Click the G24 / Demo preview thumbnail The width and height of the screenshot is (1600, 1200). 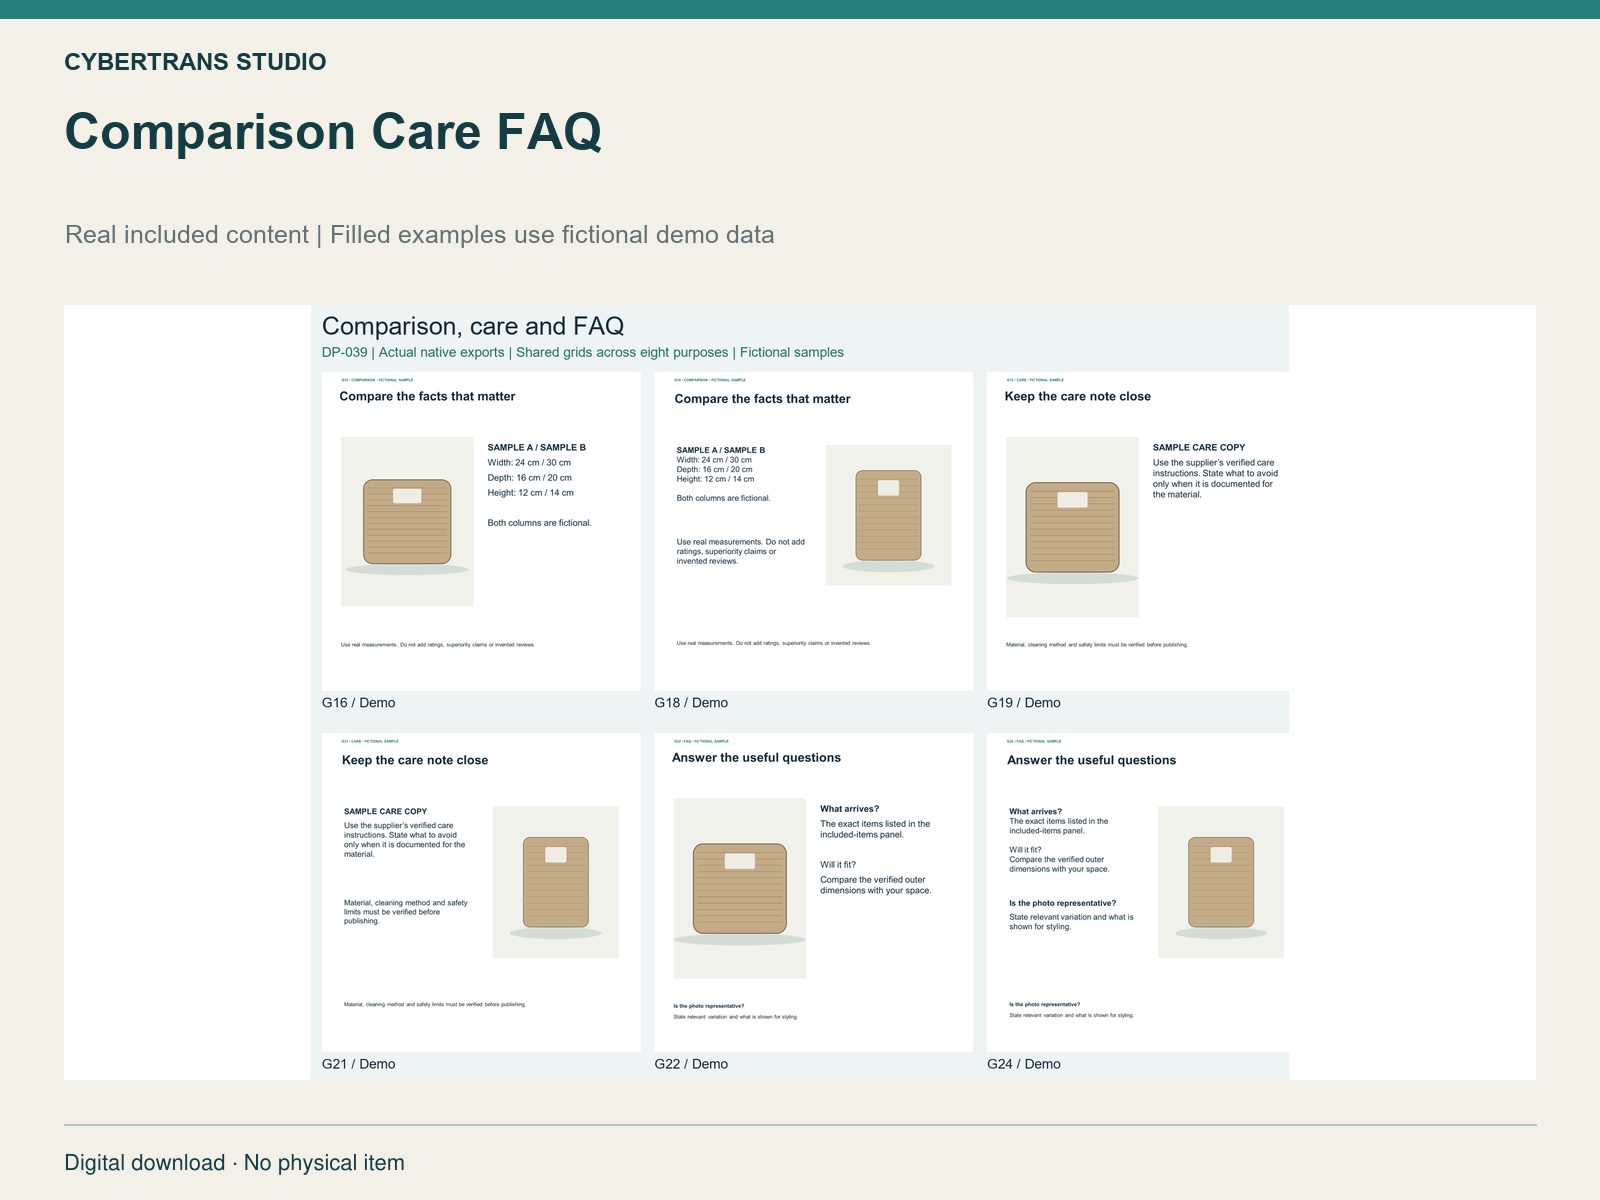click(1138, 892)
